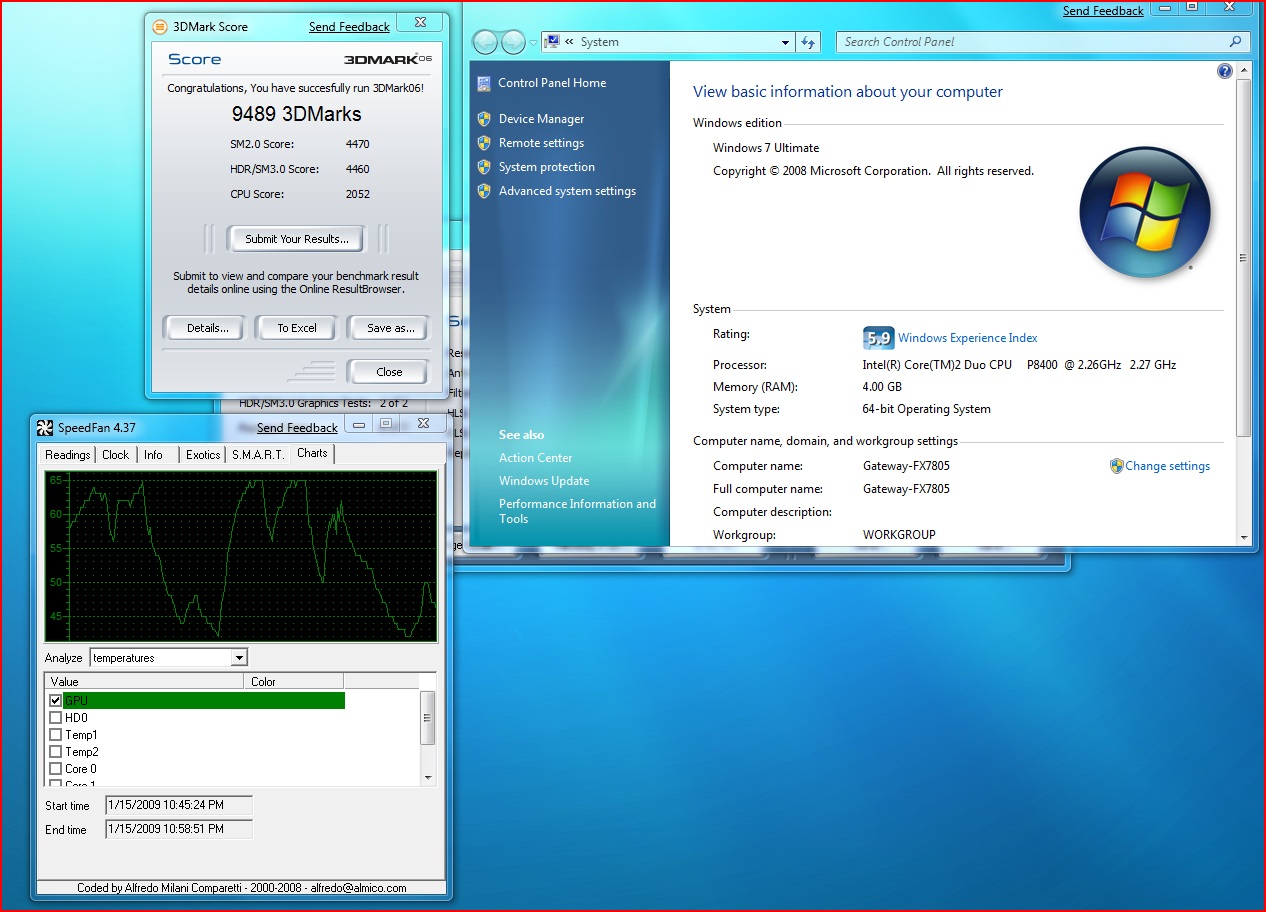The image size is (1266, 912).
Task: Switch to the Readings tab
Action: coord(68,455)
